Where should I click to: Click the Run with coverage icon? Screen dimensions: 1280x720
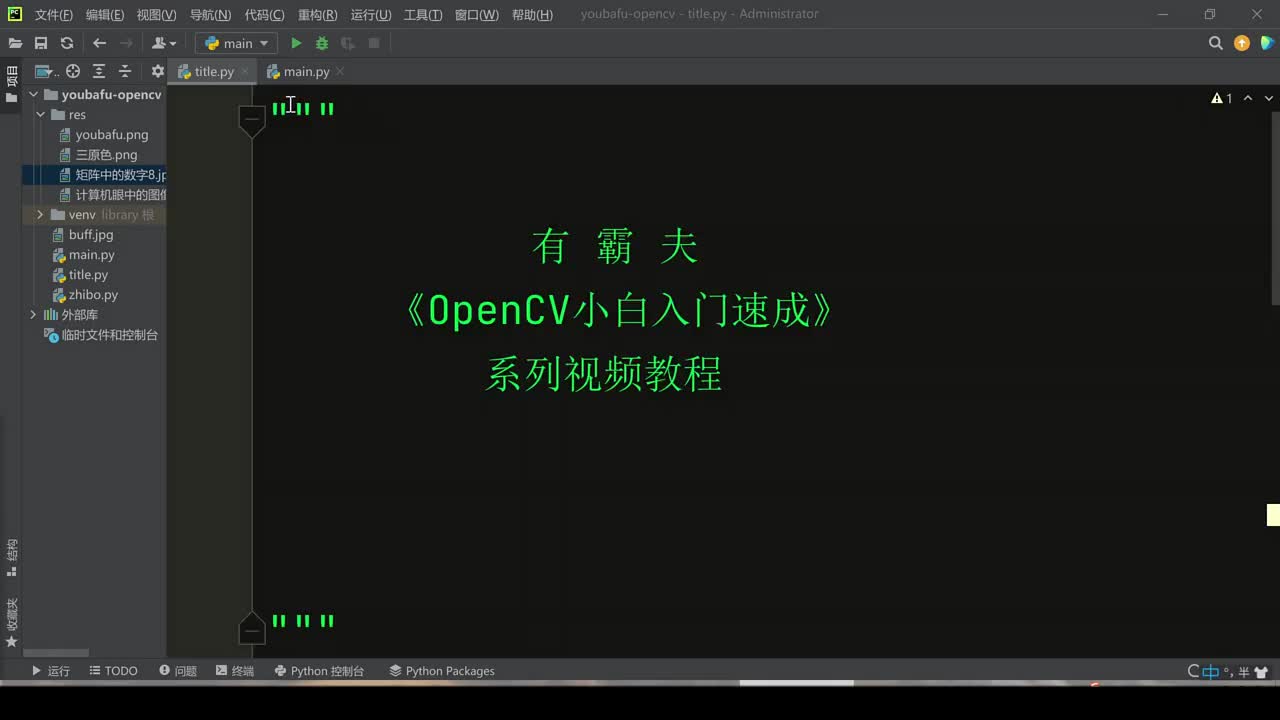click(348, 43)
